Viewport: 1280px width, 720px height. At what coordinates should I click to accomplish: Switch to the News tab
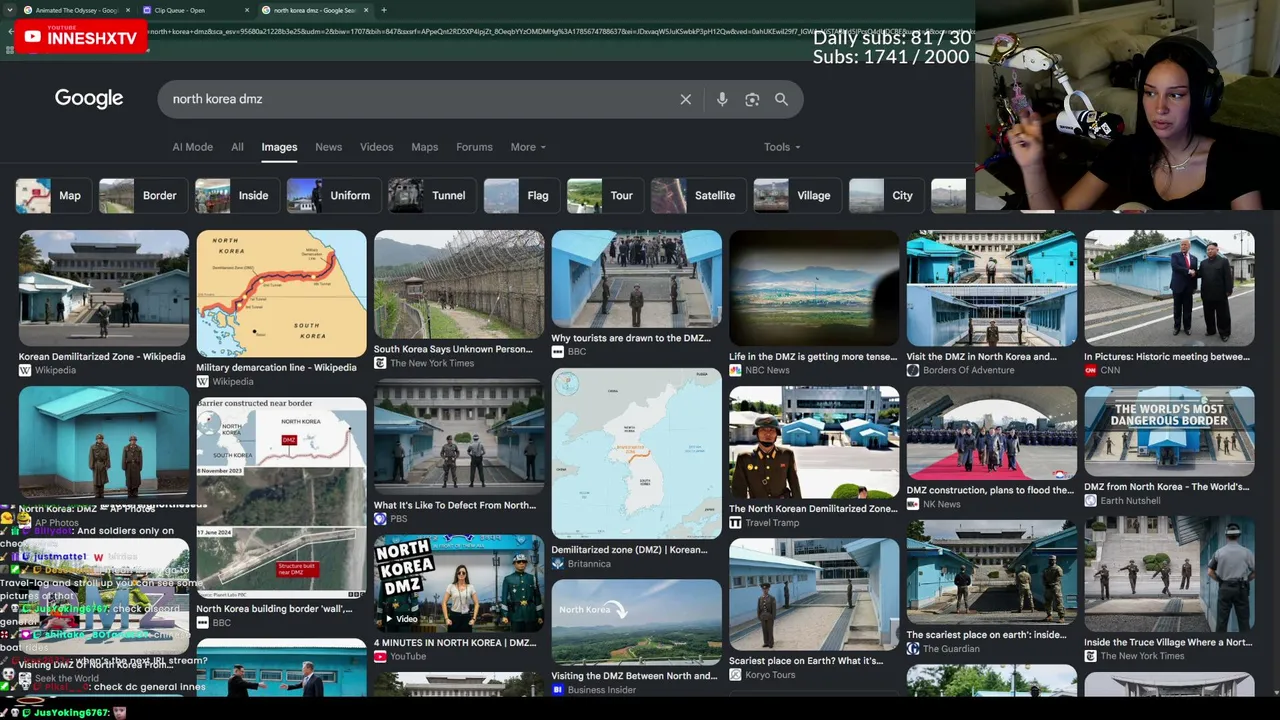(x=328, y=147)
